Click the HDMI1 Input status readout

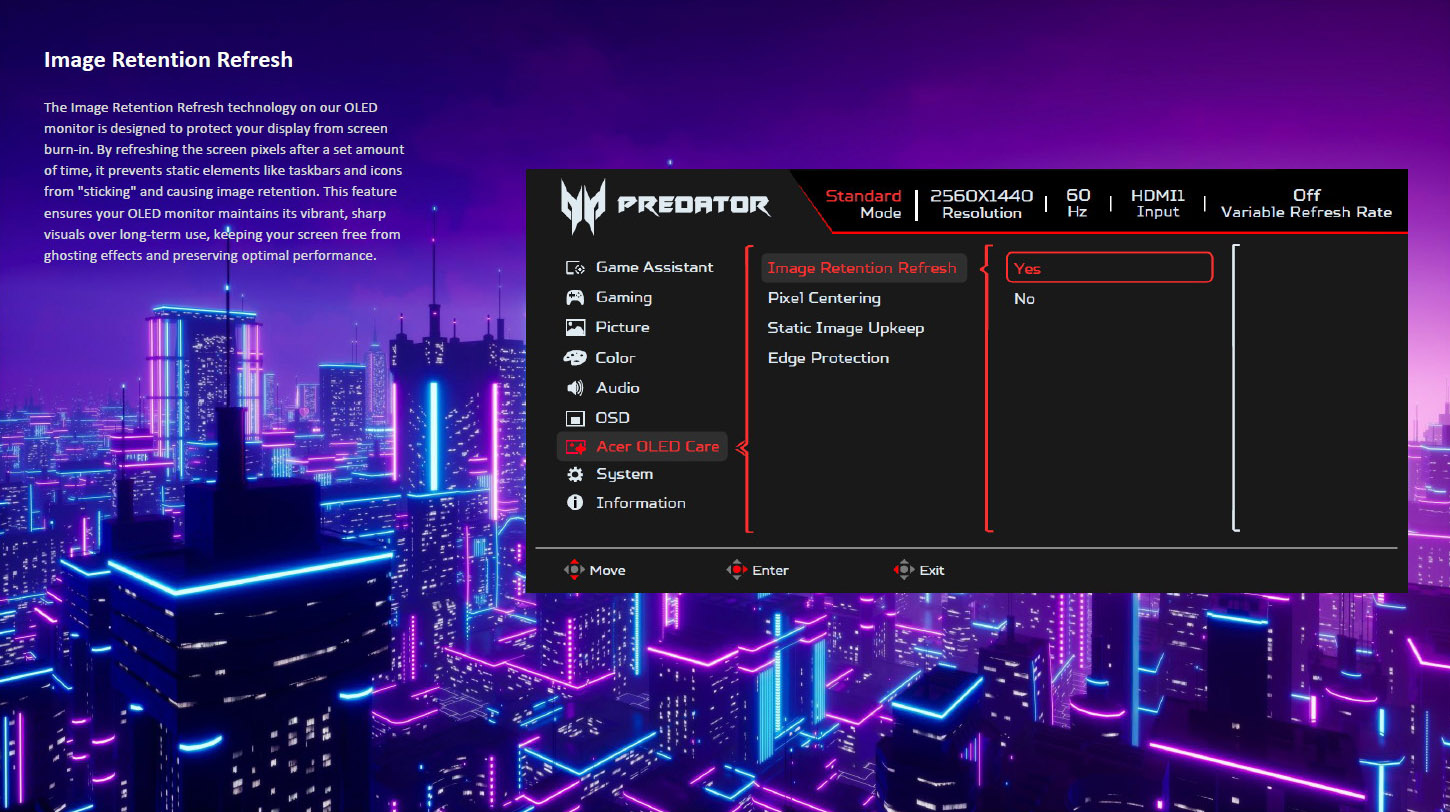(x=1158, y=204)
